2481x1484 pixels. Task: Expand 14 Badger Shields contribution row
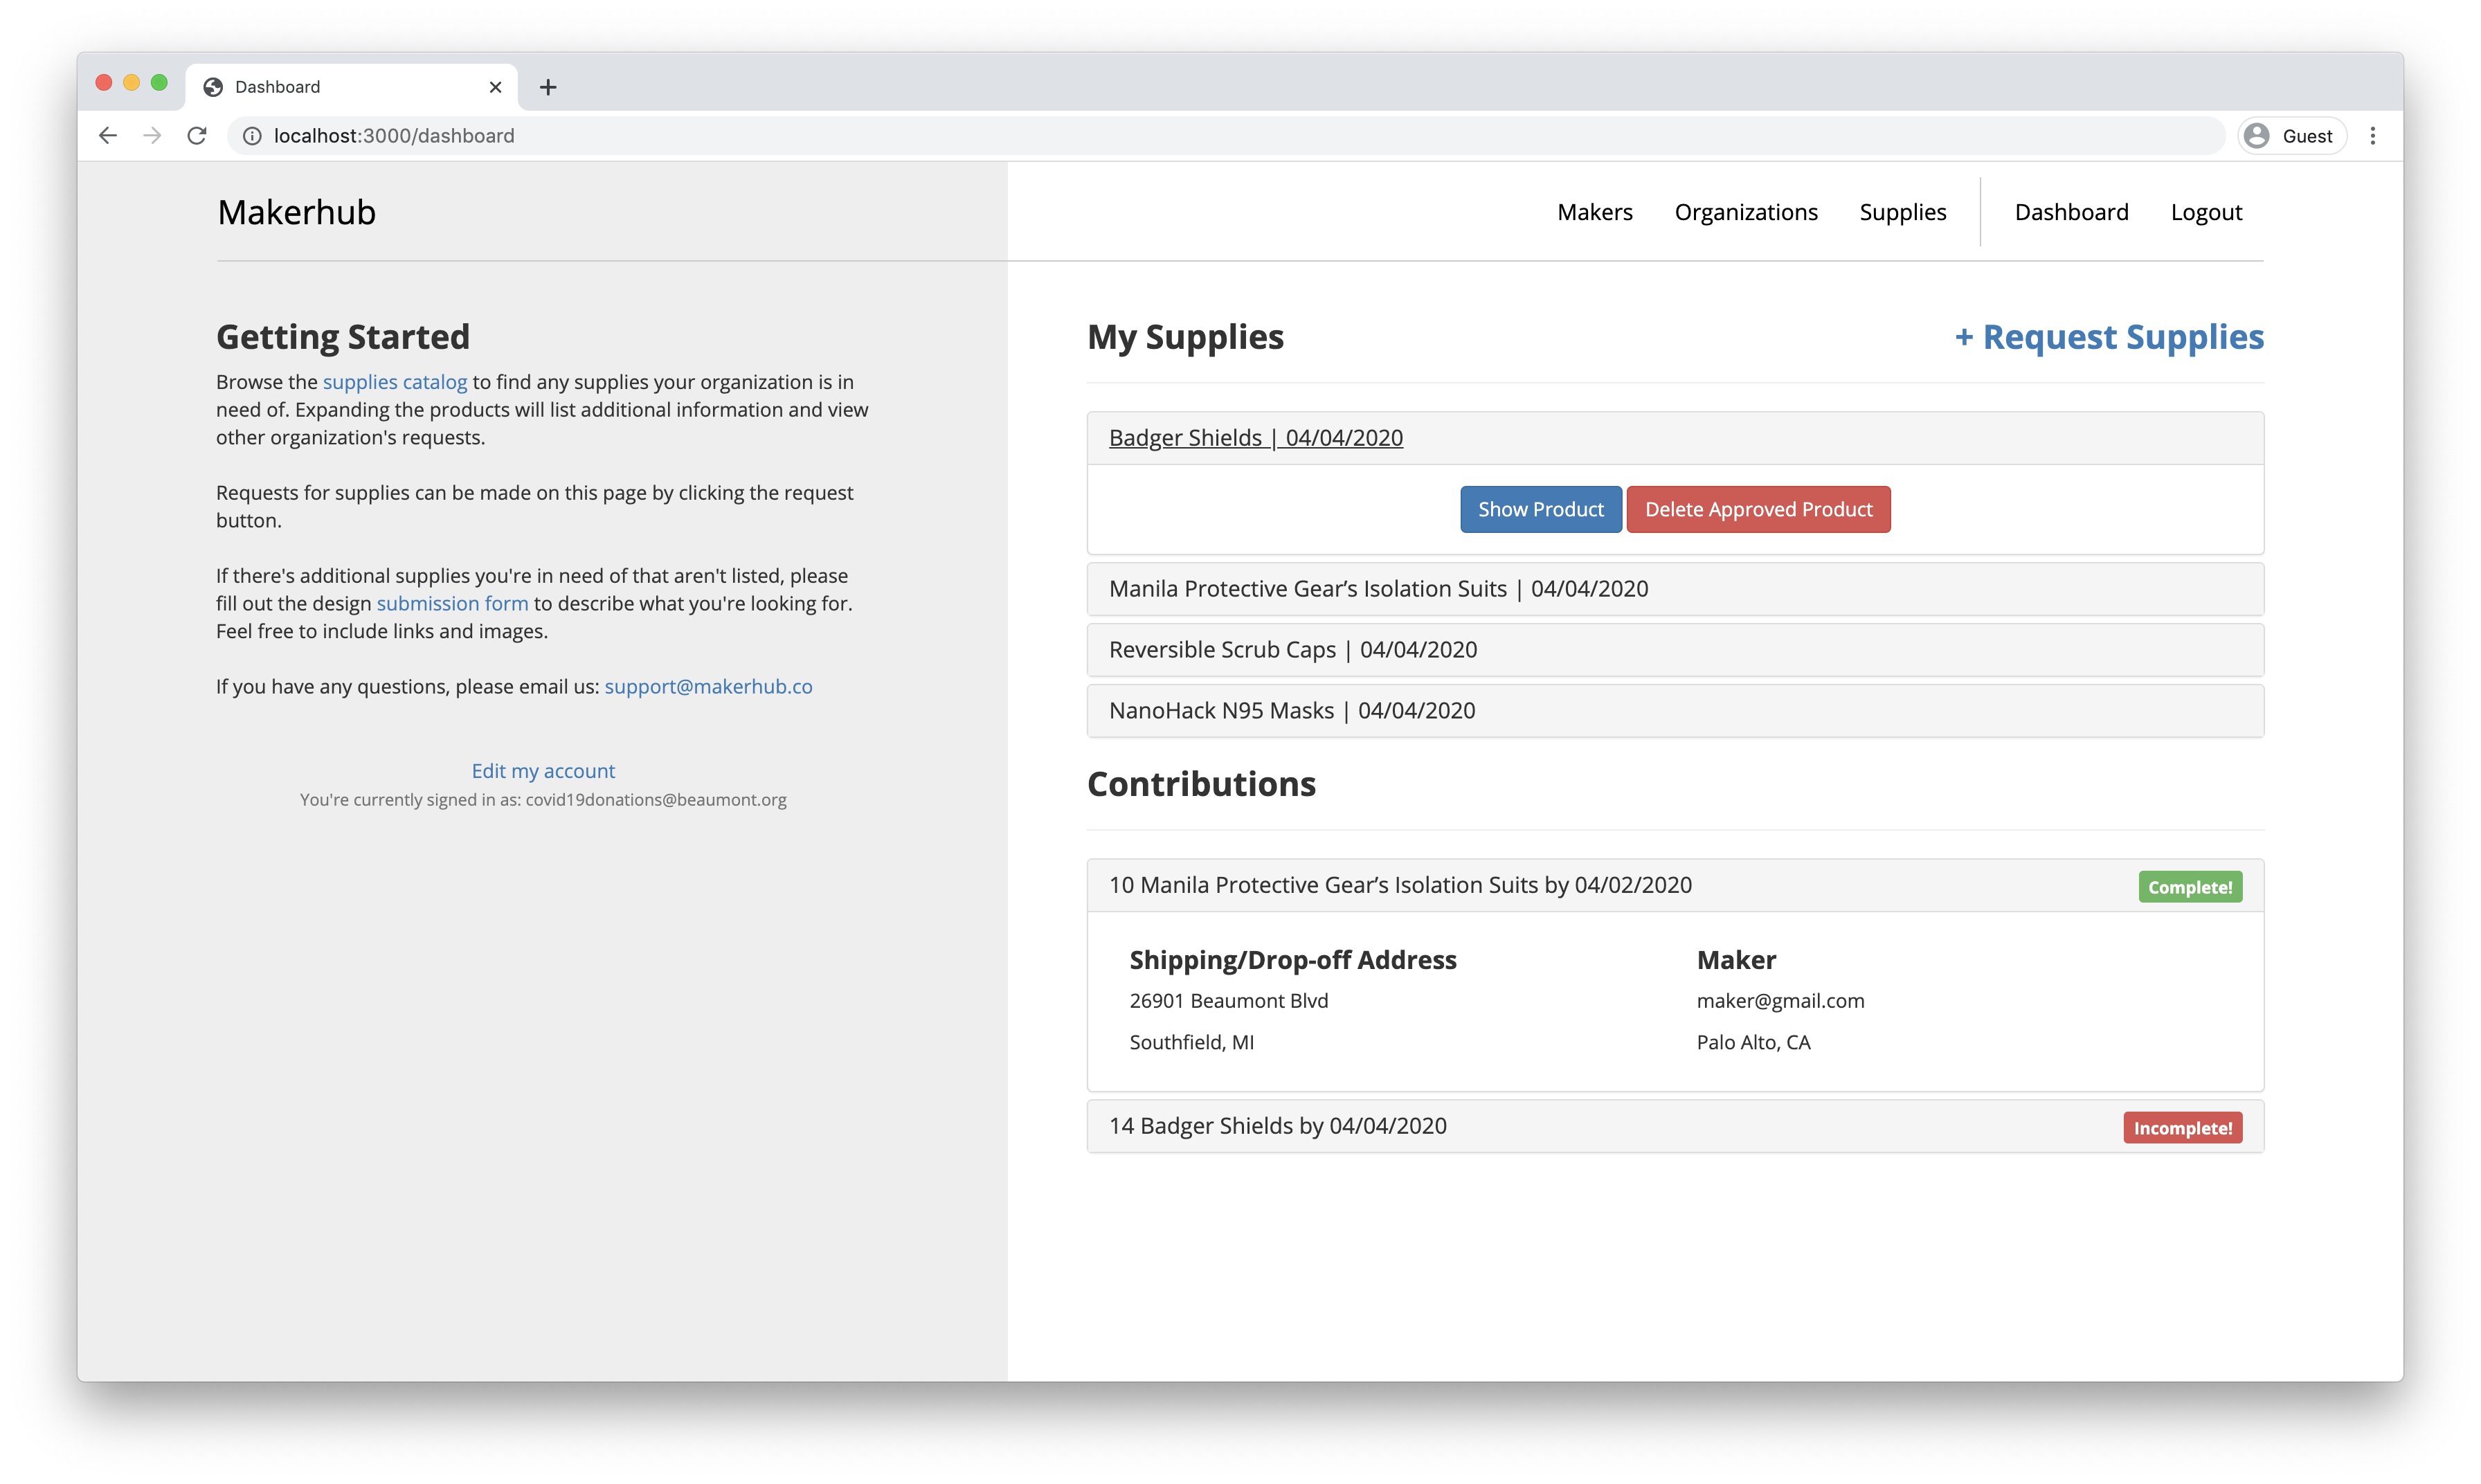point(1277,1126)
